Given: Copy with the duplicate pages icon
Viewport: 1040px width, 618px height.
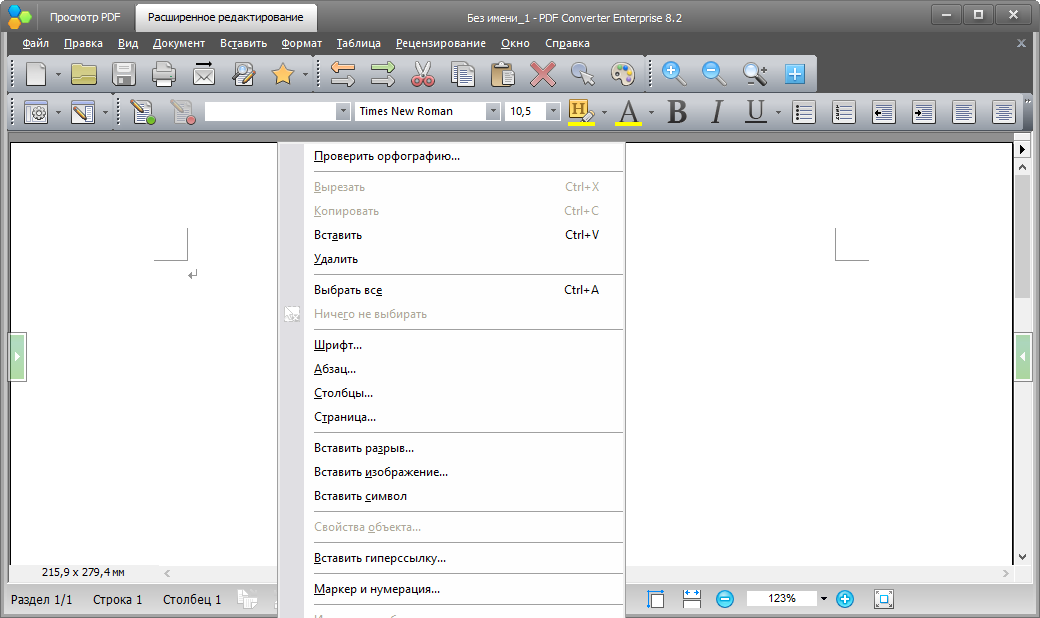Looking at the screenshot, I should (x=463, y=74).
